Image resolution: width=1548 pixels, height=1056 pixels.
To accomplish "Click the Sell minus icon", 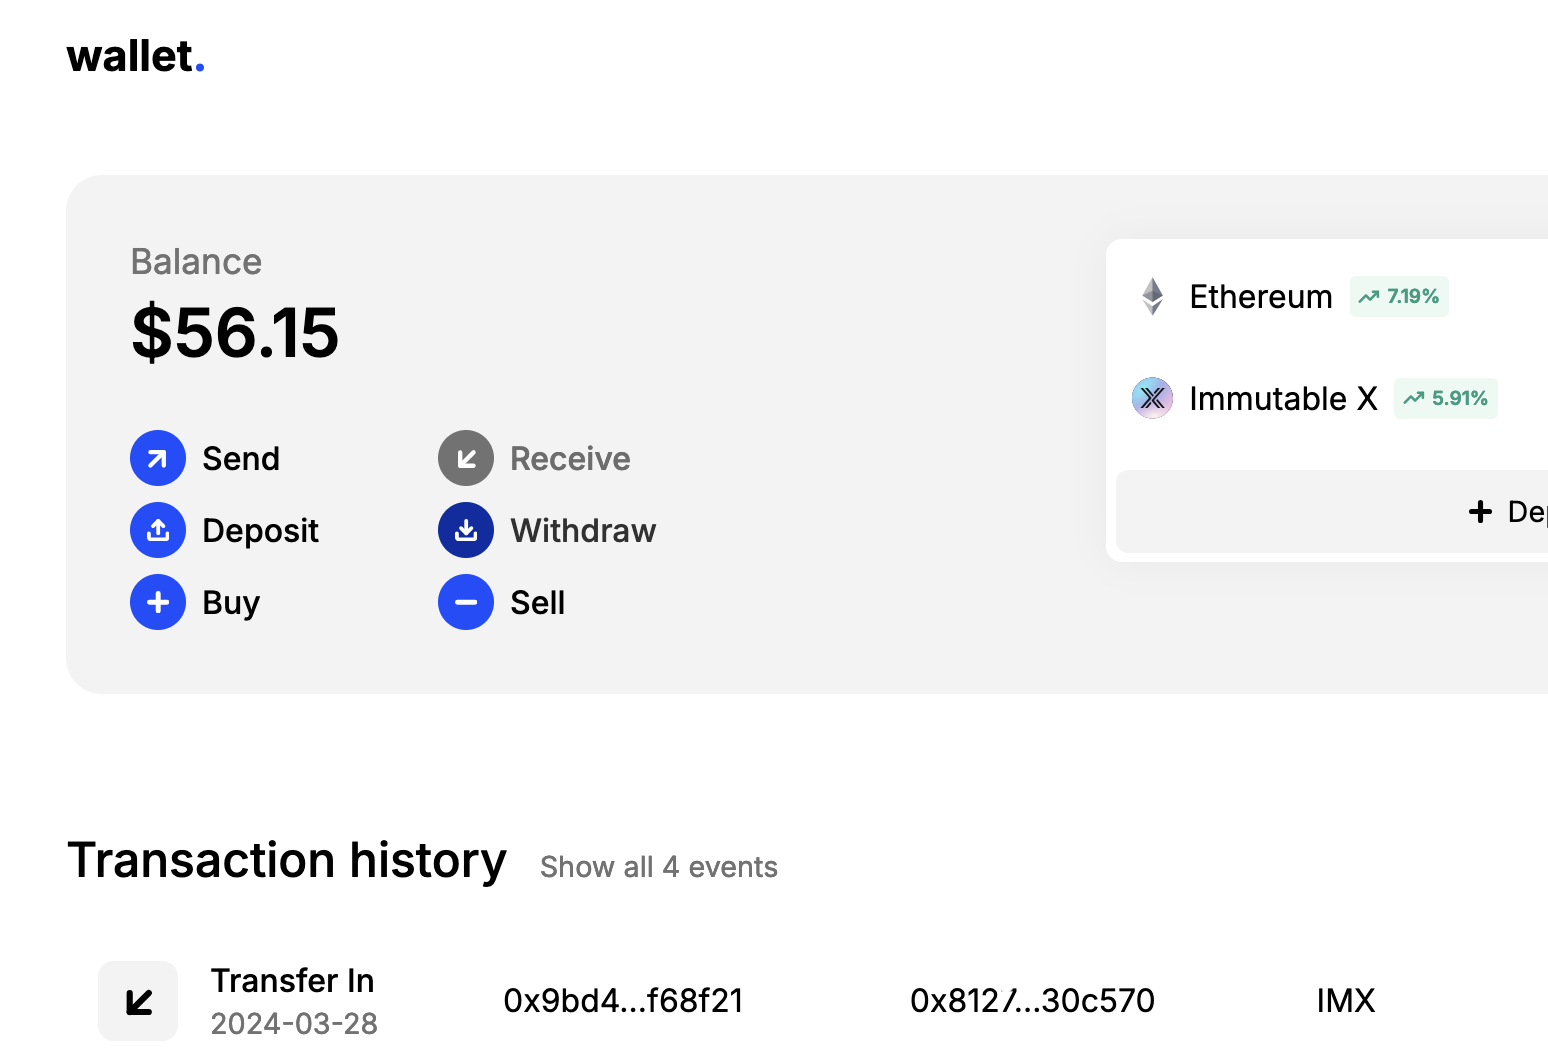I will pos(466,602).
